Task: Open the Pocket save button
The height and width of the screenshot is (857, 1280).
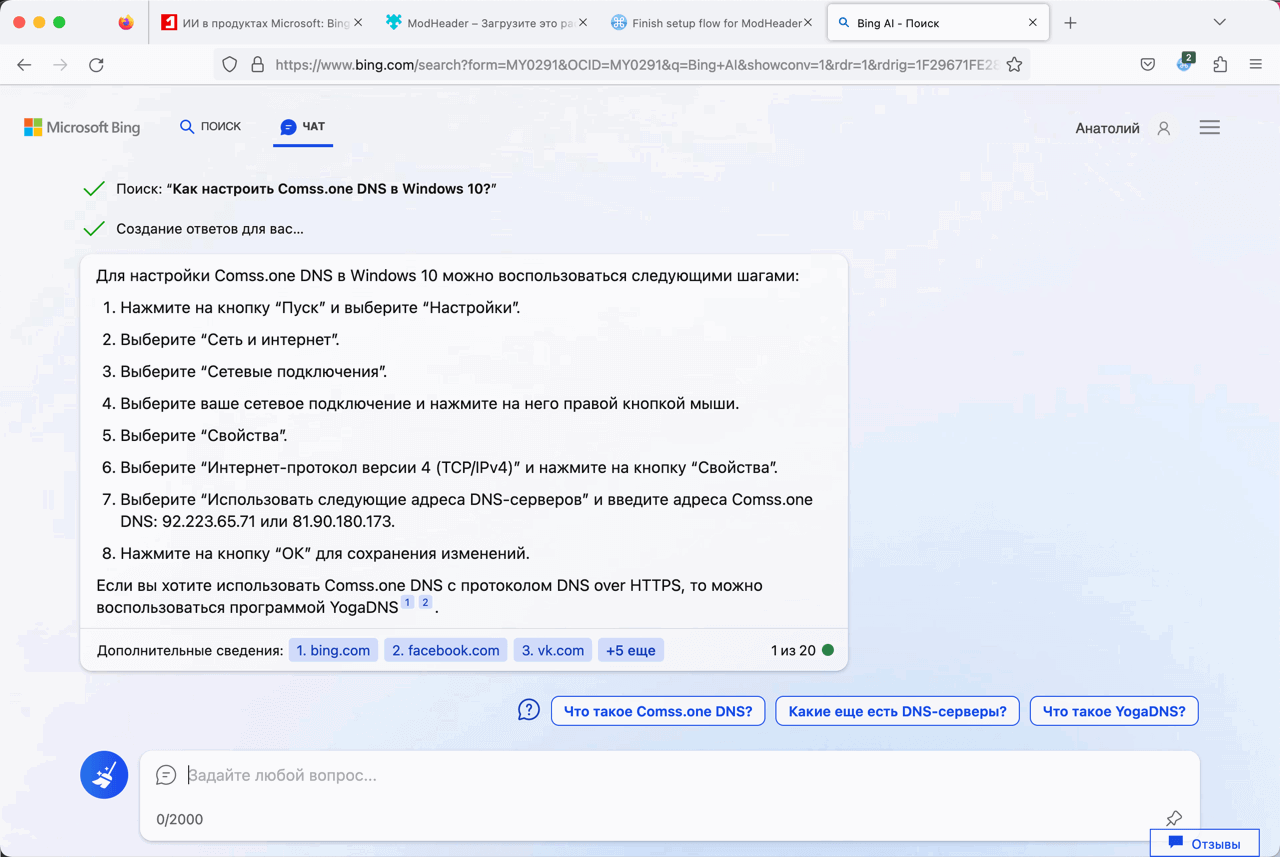Action: coord(1148,65)
